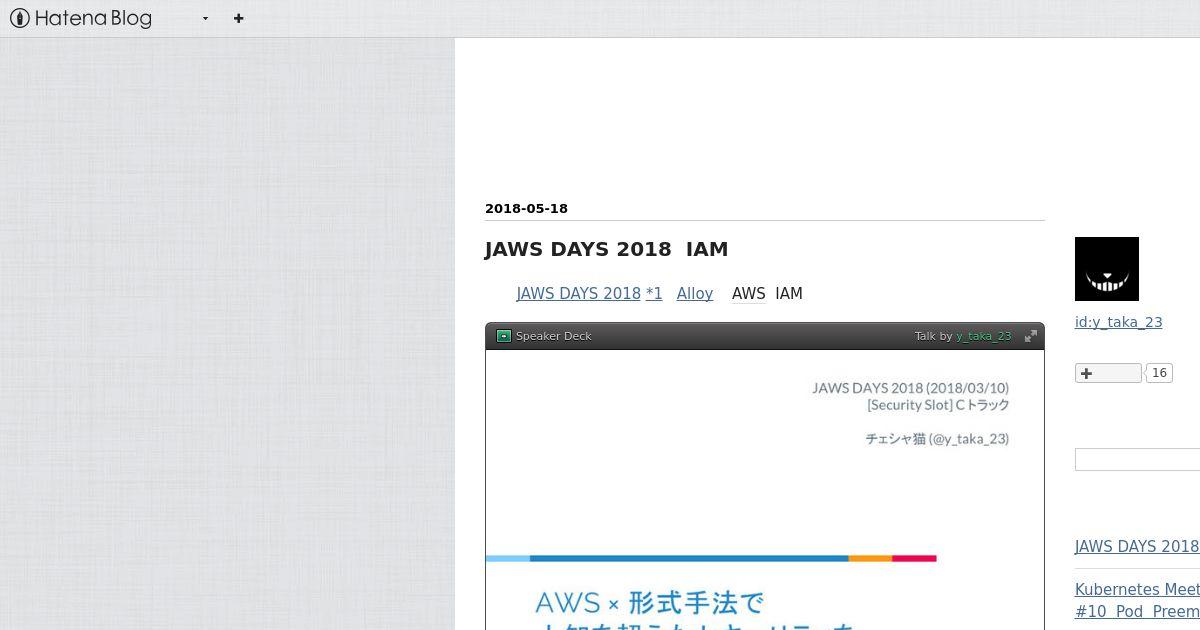Image resolution: width=1200 pixels, height=630 pixels.
Task: Click the Cheshire cat profile avatar
Action: tap(1107, 269)
